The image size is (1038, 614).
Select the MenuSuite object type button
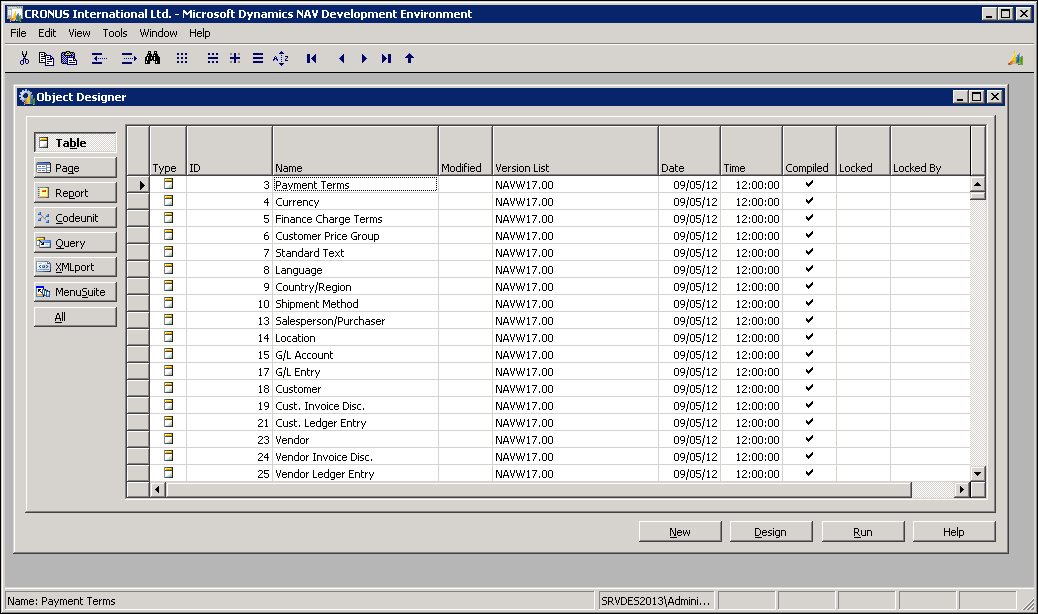75,292
